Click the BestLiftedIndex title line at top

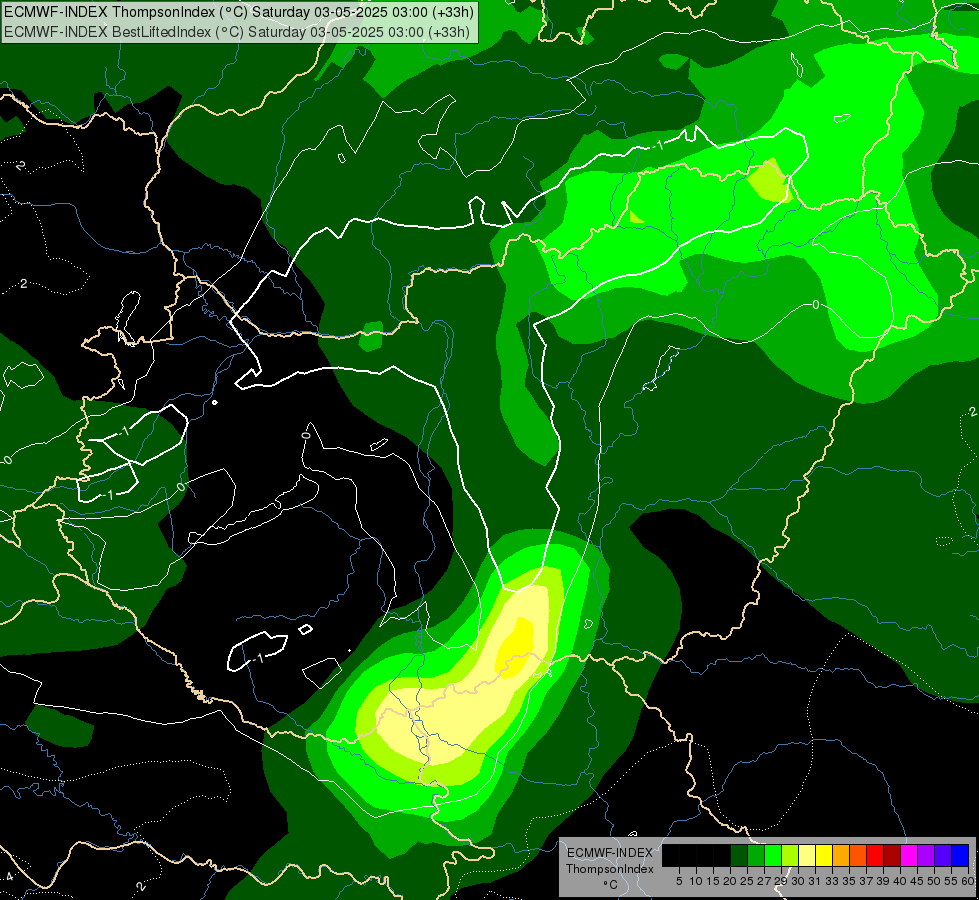(x=237, y=31)
